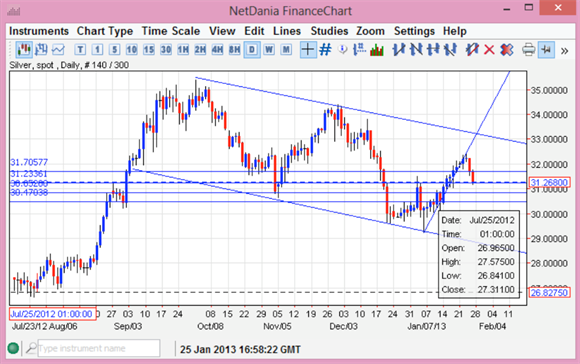Open the Zoom menu
Image resolution: width=580 pixels, height=364 pixels.
coord(370,31)
